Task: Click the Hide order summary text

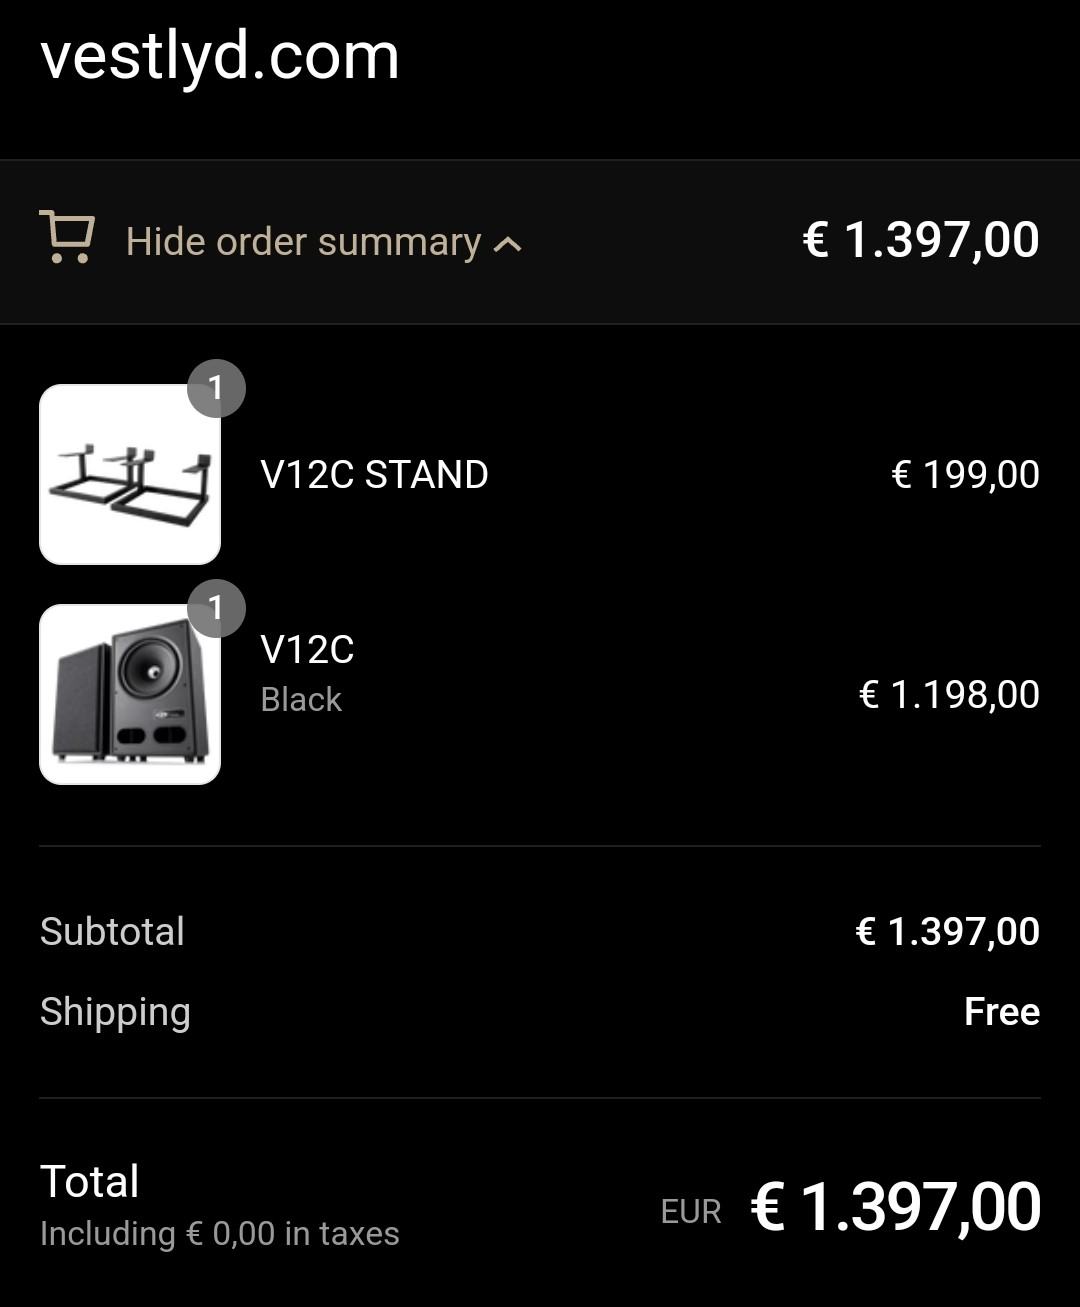Action: (x=303, y=242)
